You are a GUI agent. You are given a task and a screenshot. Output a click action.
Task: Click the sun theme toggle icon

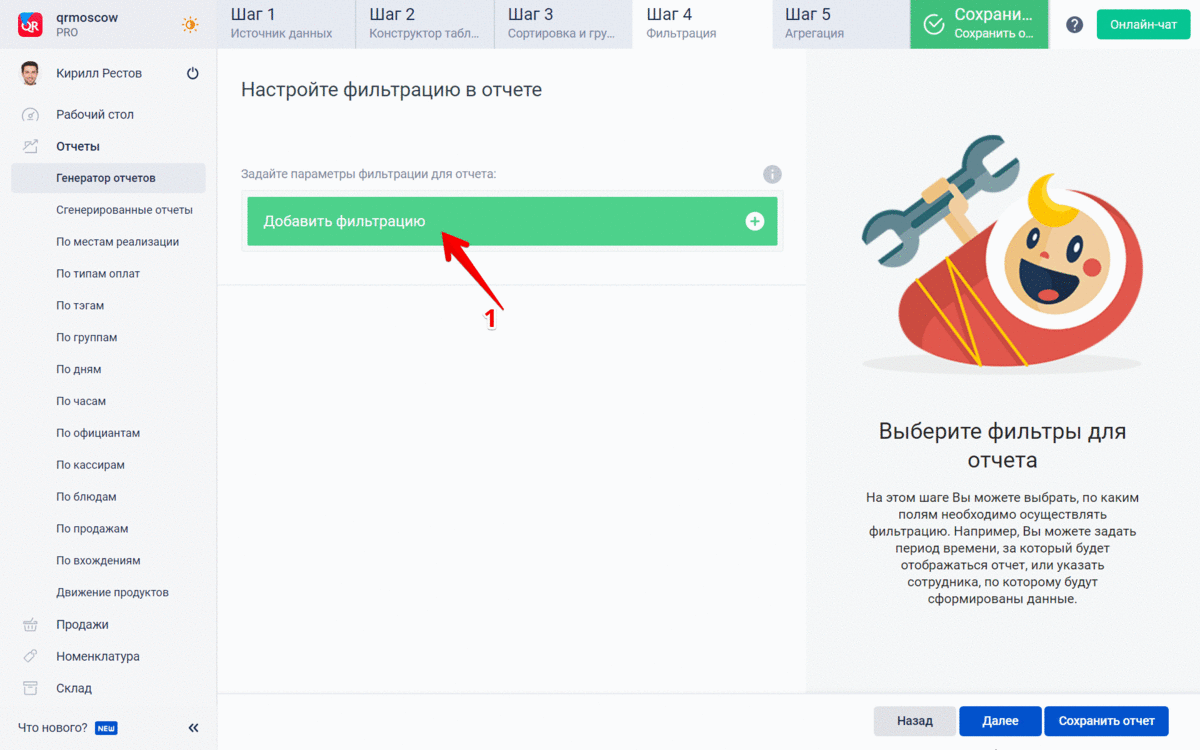coord(190,24)
